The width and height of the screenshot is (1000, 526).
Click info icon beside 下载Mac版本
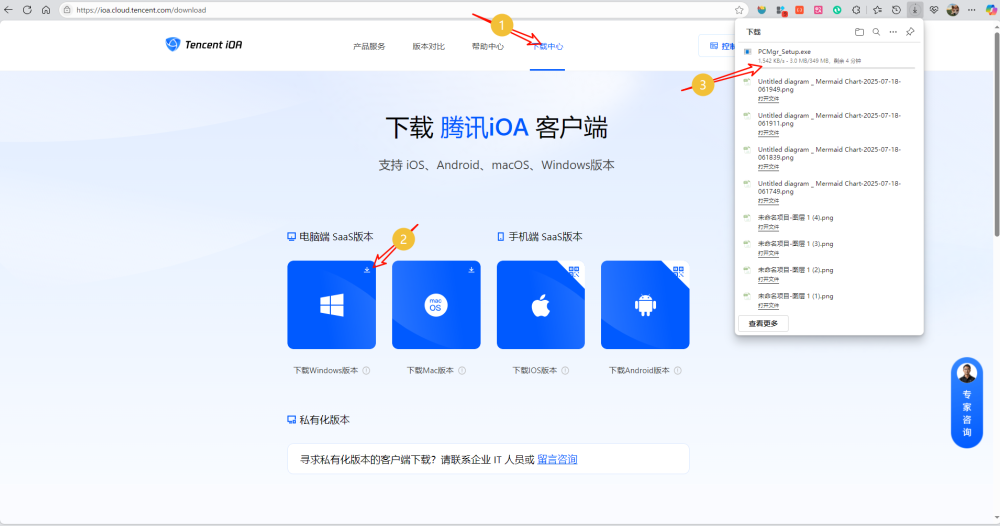coord(462,370)
